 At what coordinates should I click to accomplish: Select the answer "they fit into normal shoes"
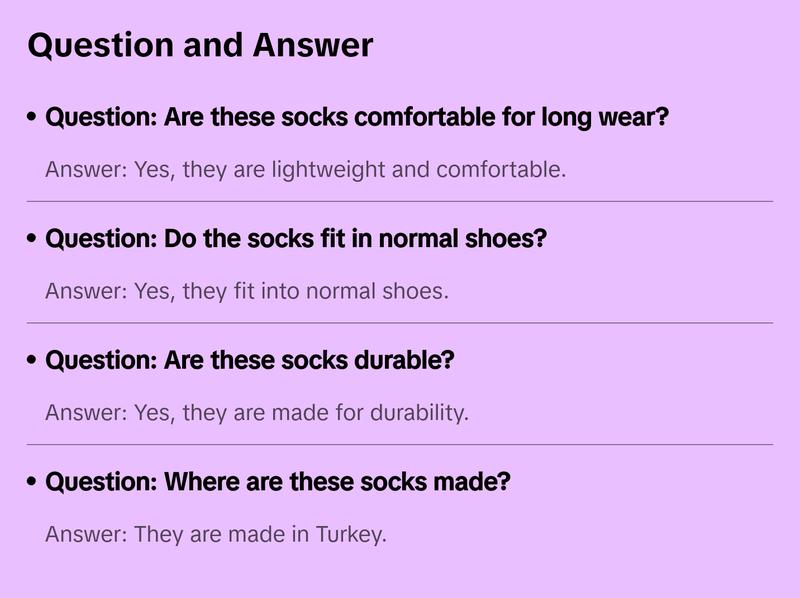[x=247, y=291]
